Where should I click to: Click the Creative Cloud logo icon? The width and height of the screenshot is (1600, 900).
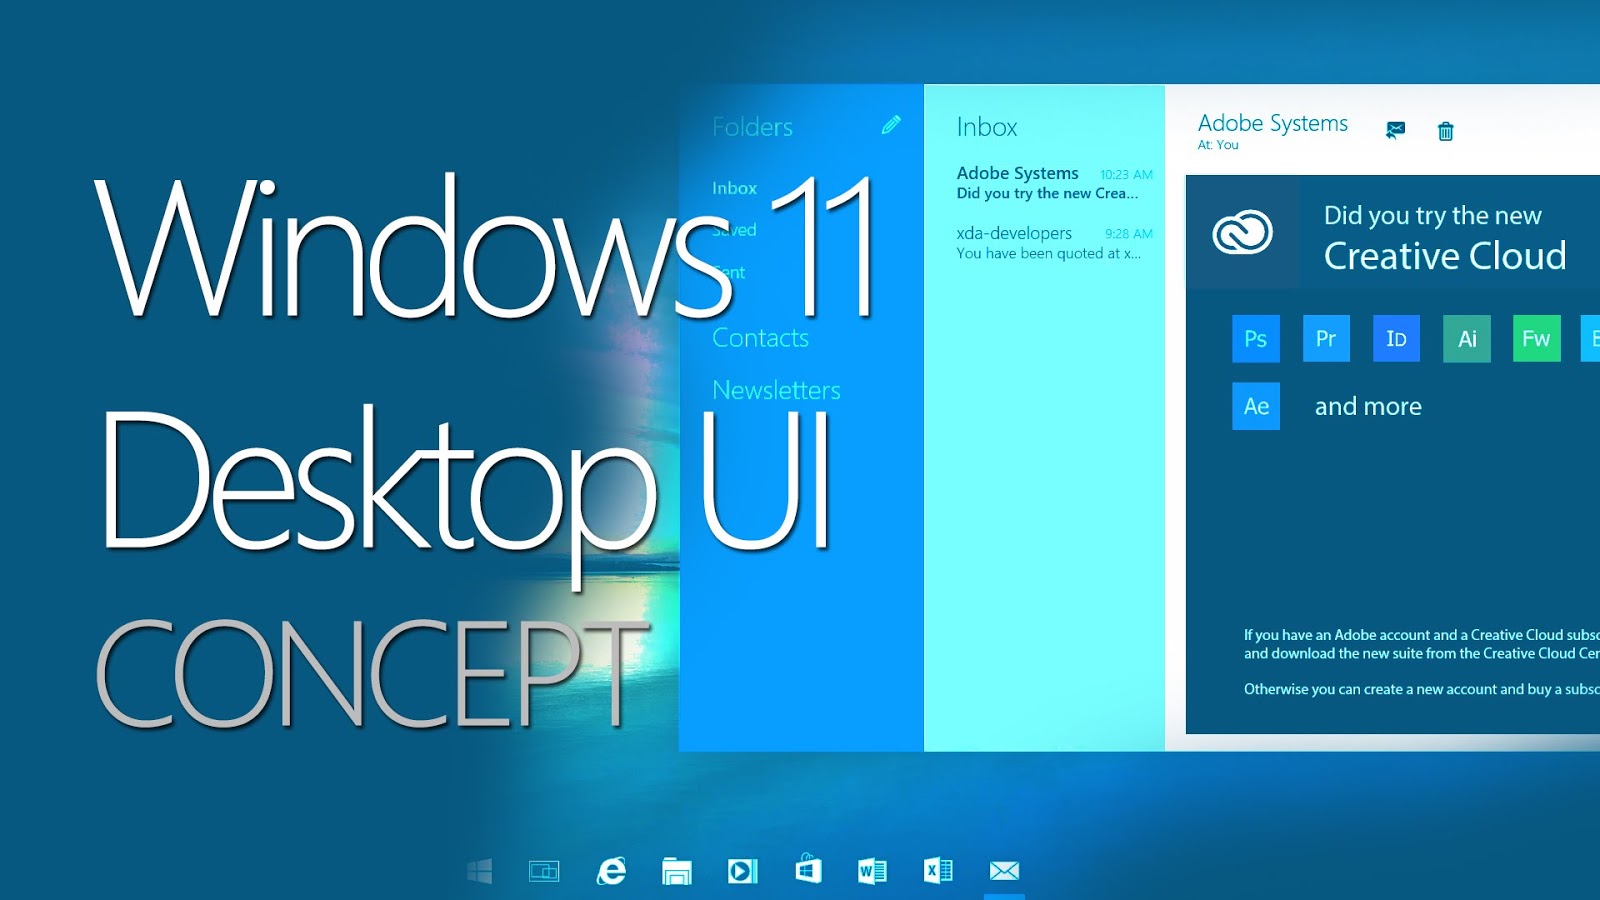tap(1242, 233)
